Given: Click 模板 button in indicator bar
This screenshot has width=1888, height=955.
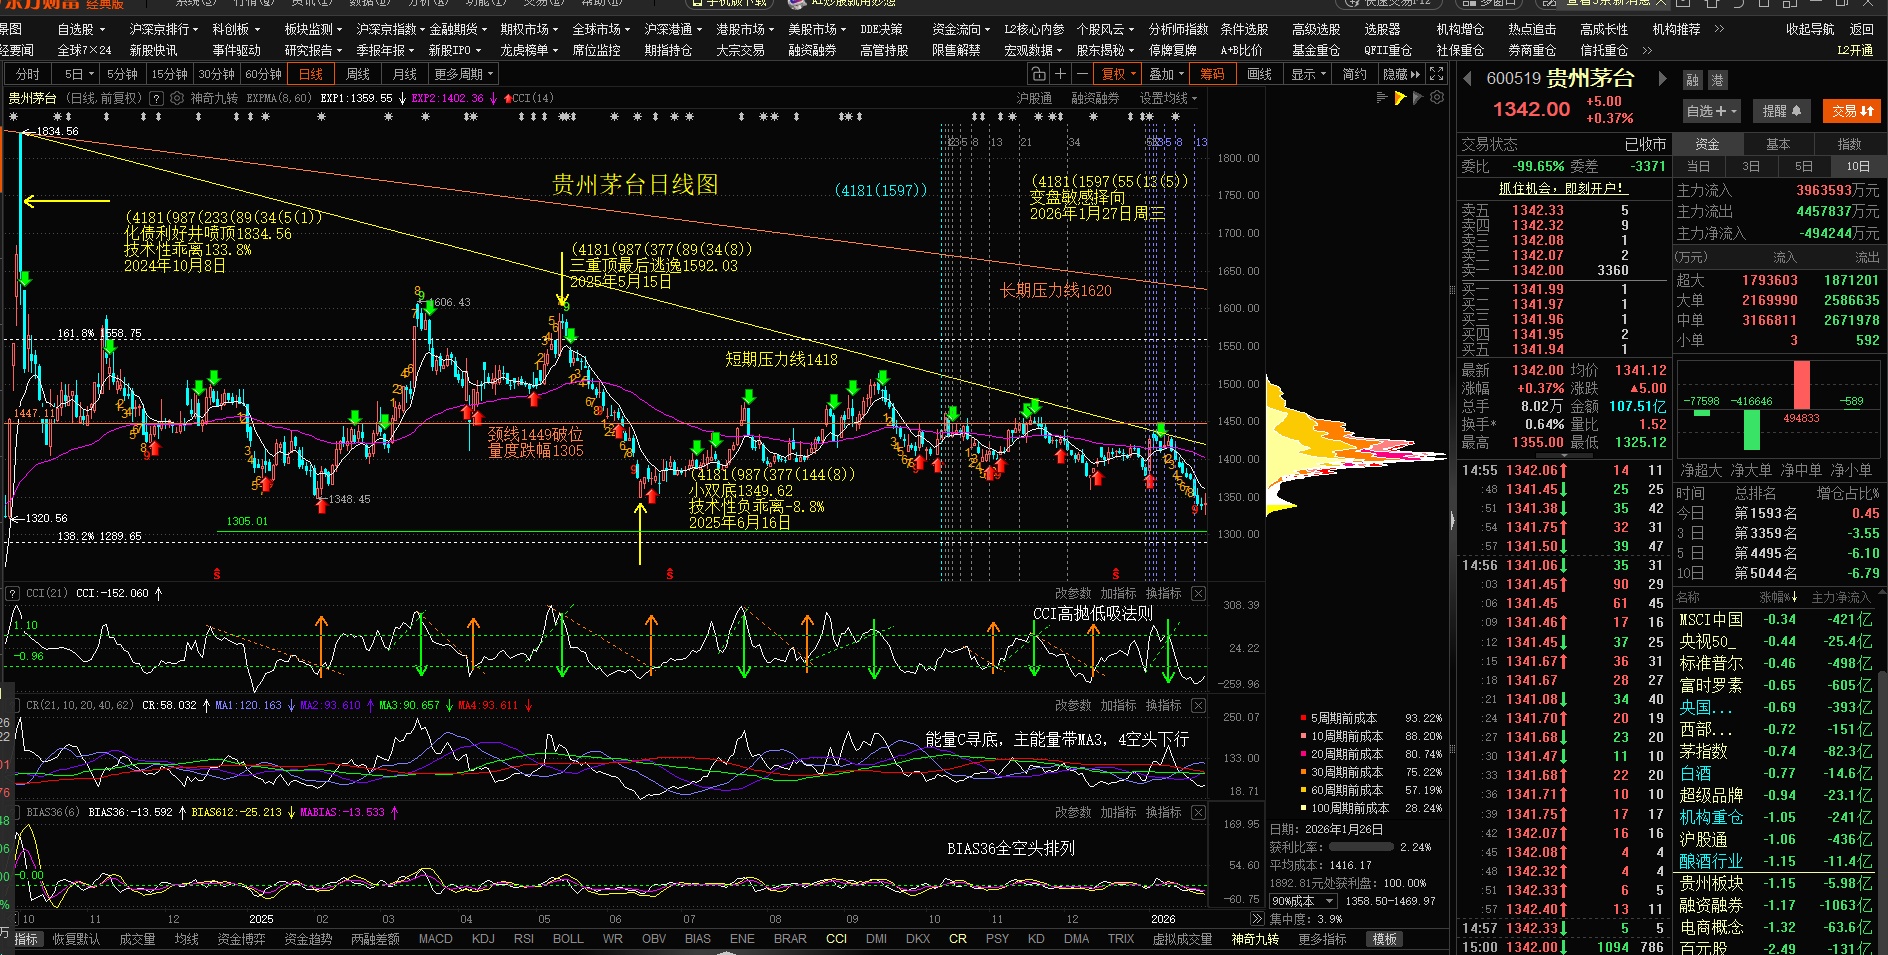Looking at the screenshot, I should click(x=1384, y=939).
